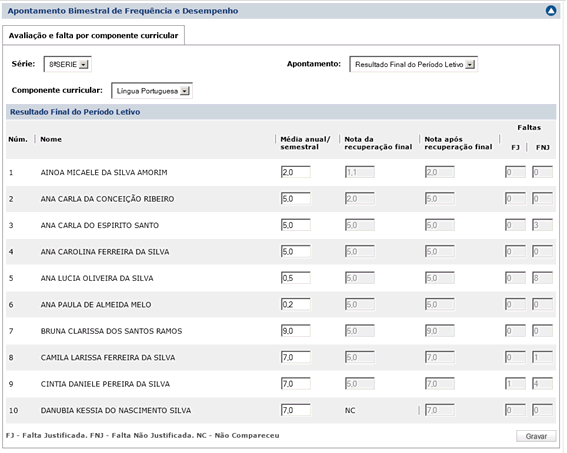
Task: Open the Apontamento dropdown
Action: [413, 64]
